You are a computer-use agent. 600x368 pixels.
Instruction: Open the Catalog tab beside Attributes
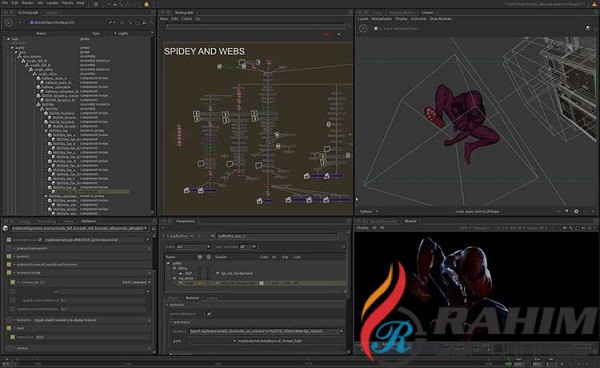pyautogui.click(x=24, y=221)
